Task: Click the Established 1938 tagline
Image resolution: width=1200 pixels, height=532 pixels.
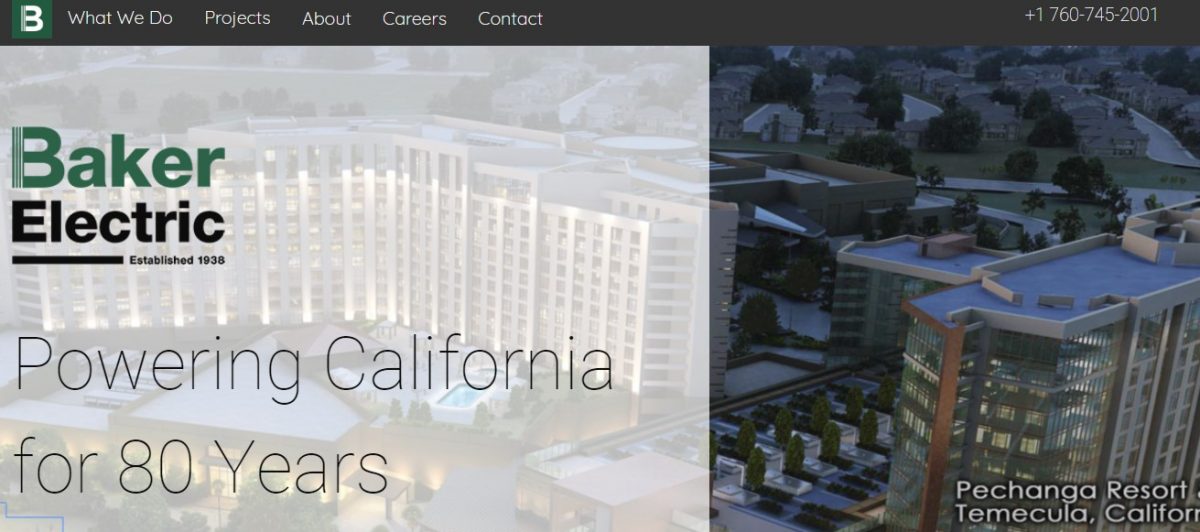Action: (177, 259)
